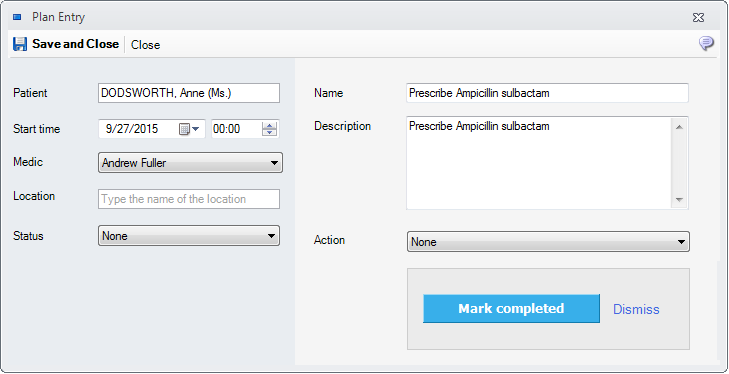Choose Close in the toolbar
Screen dimensions: 729x374
click(x=146, y=45)
